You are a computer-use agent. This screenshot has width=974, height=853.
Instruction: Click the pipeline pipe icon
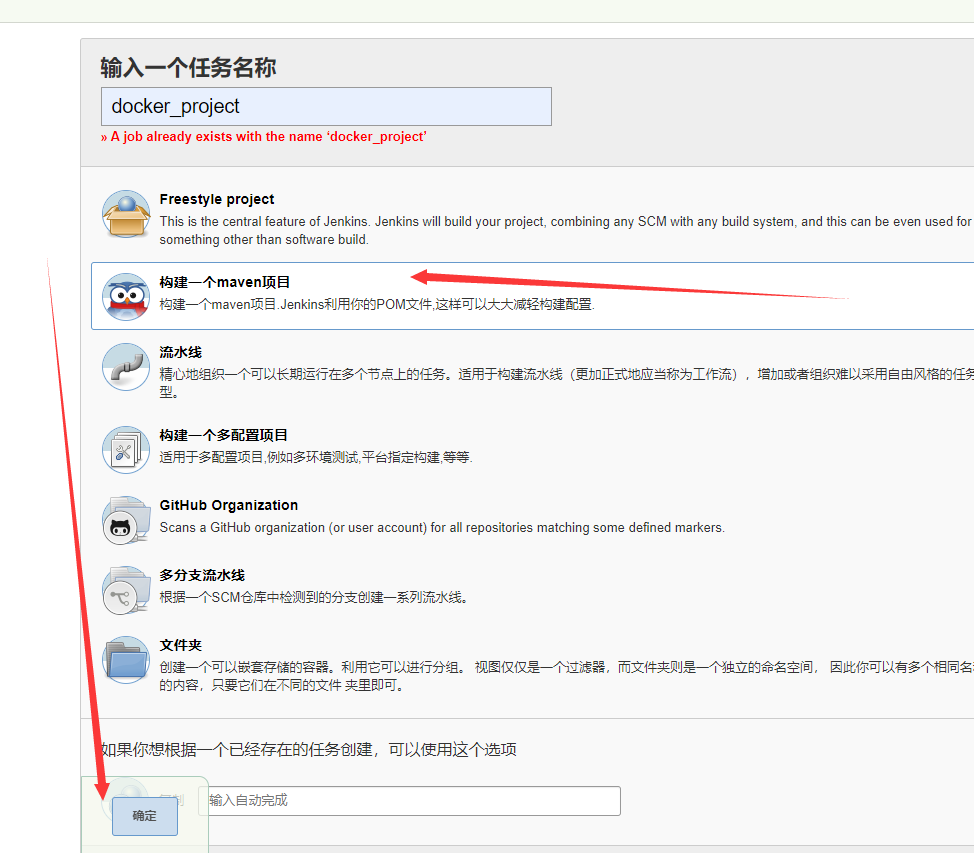(126, 367)
